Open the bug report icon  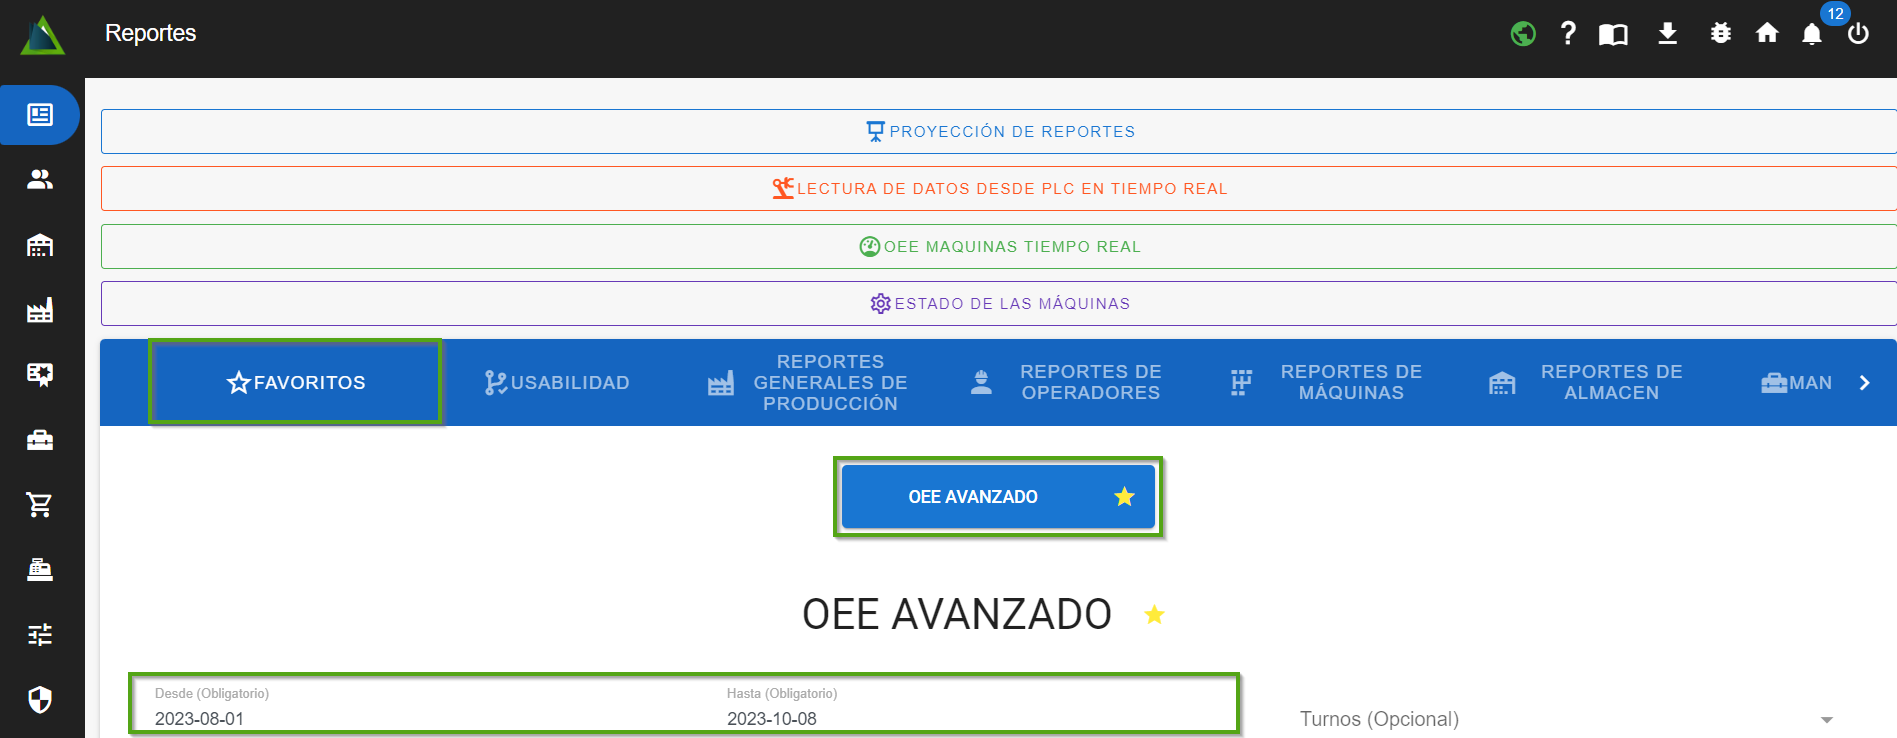(x=1720, y=34)
